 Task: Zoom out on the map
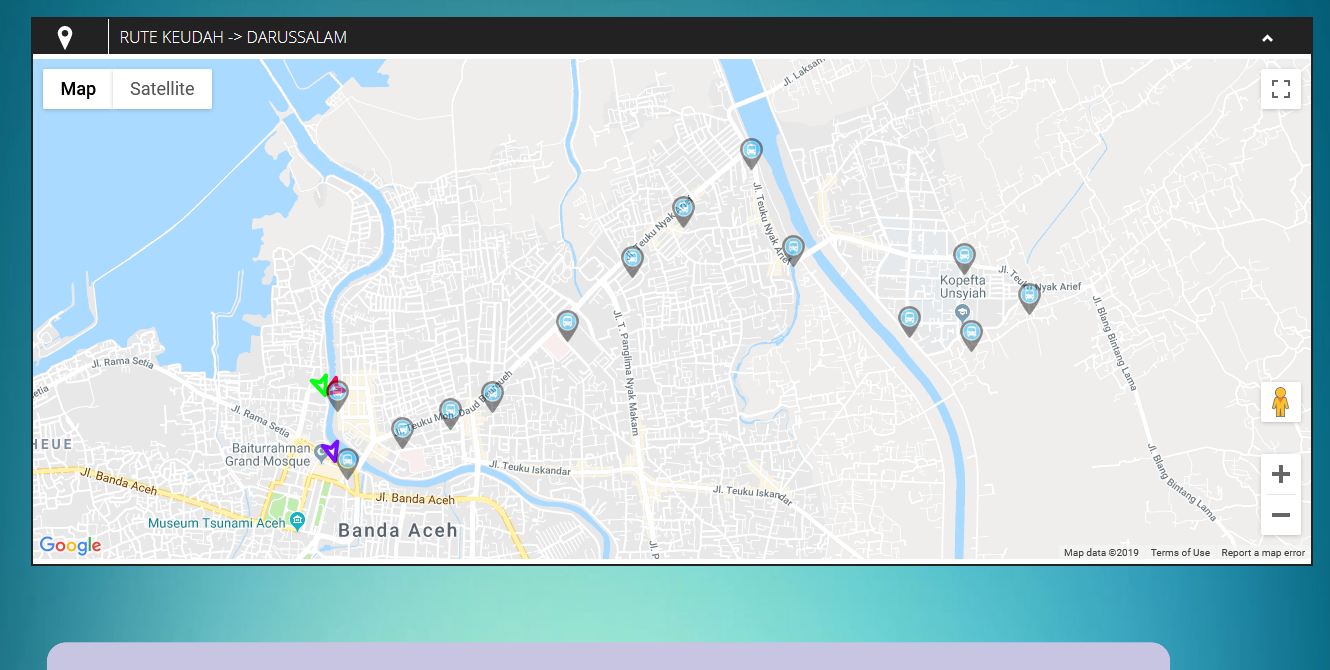[1280, 516]
